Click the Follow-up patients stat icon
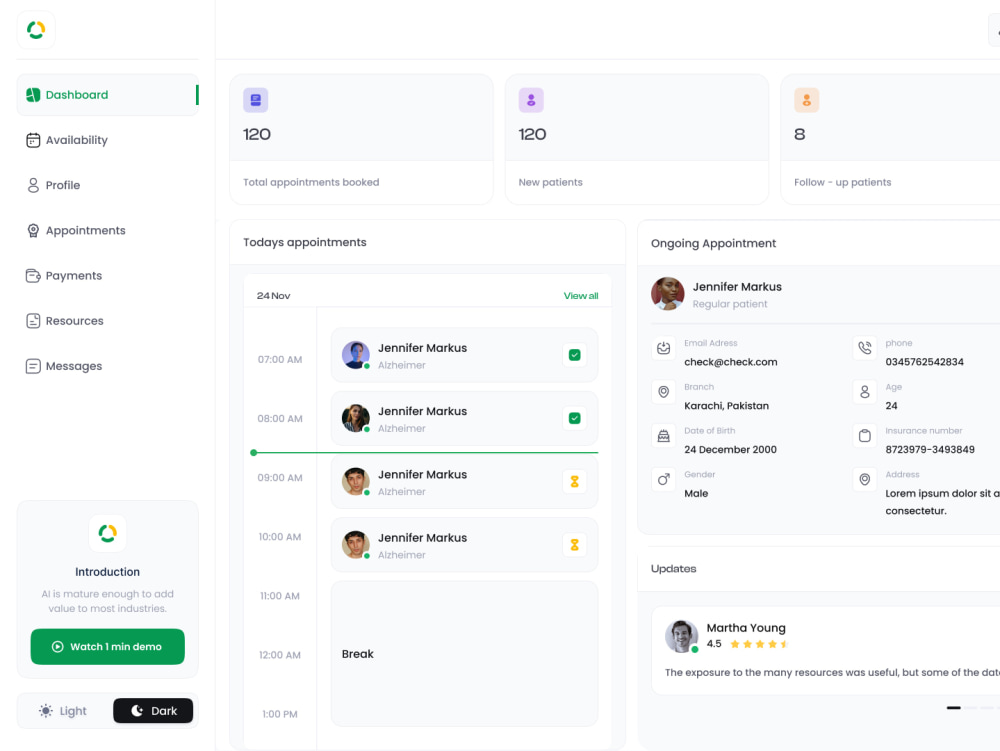 [x=806, y=100]
